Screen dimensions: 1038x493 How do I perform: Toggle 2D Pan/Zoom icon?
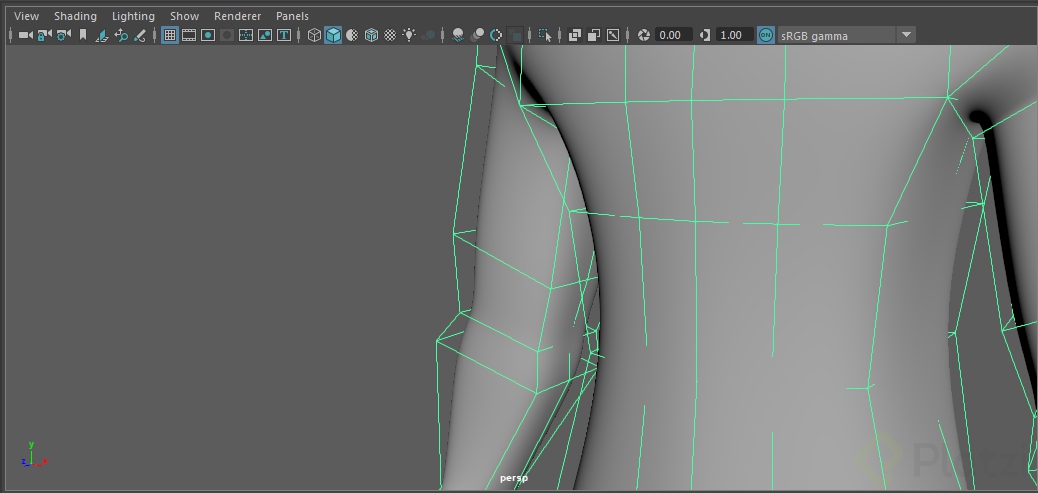point(121,35)
